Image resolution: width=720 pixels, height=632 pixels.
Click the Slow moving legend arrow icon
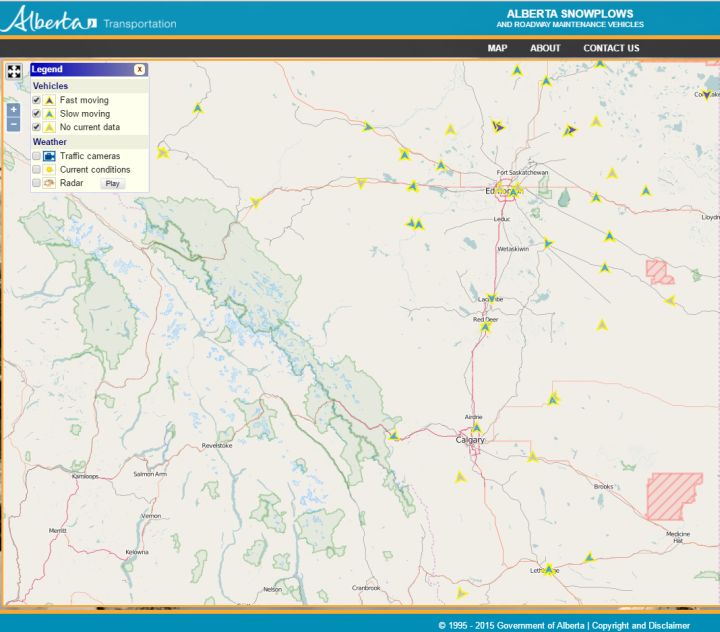click(x=49, y=113)
